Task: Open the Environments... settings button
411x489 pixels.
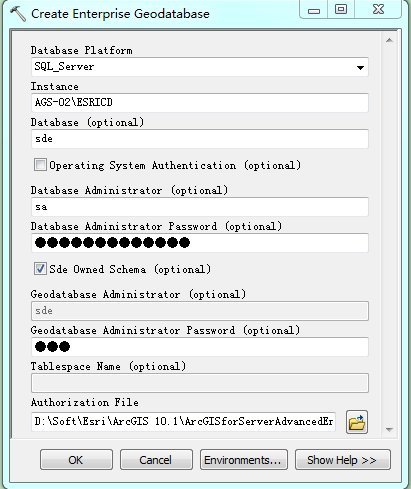Action: click(x=243, y=460)
